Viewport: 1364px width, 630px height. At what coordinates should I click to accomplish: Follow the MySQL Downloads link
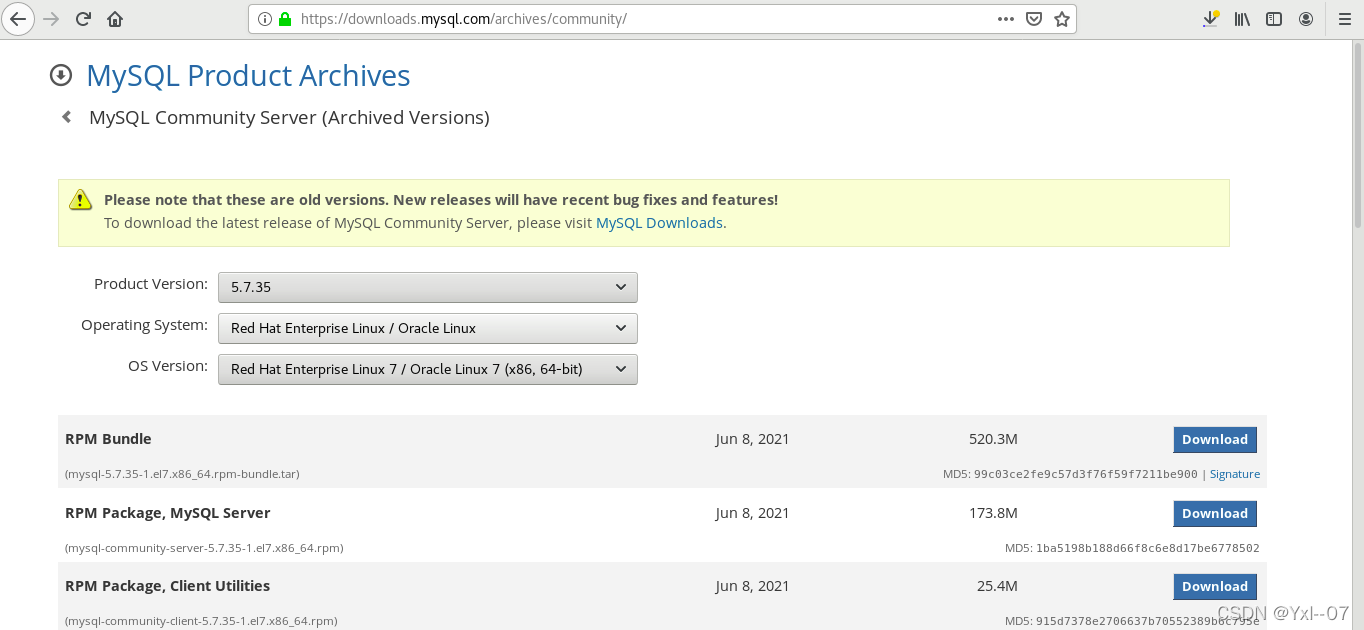click(659, 223)
